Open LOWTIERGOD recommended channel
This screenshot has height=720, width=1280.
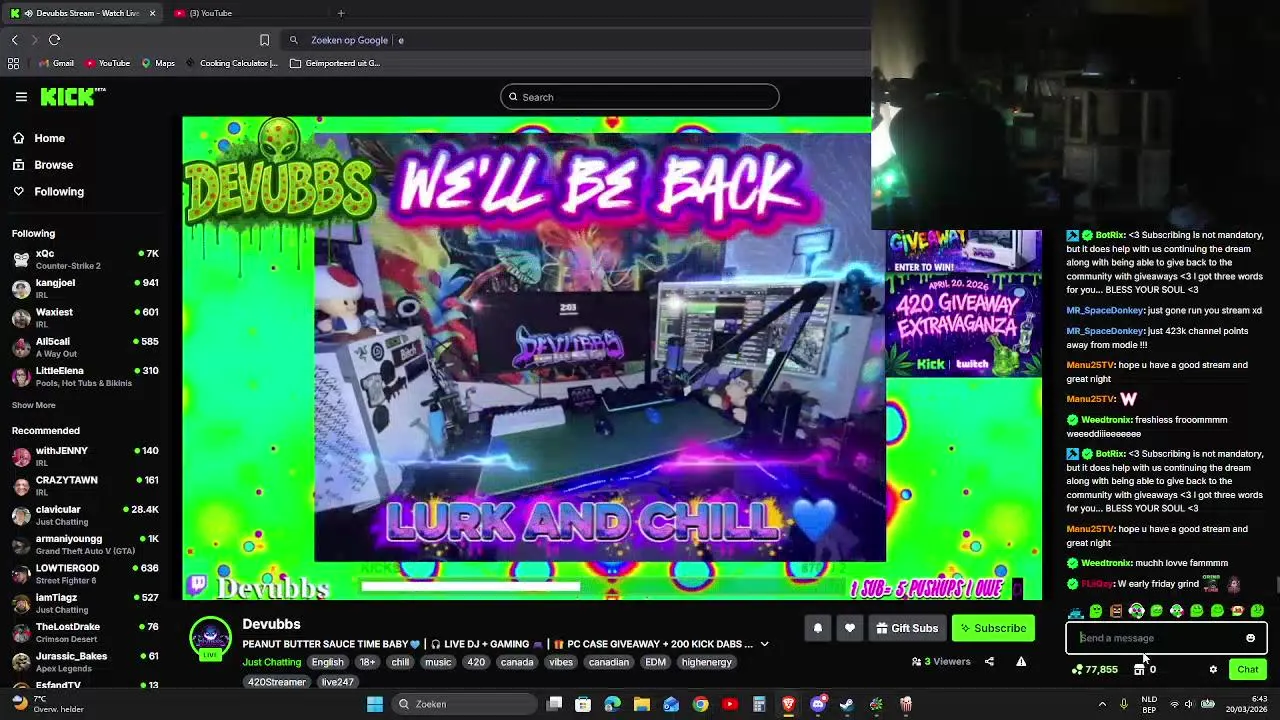(85, 574)
